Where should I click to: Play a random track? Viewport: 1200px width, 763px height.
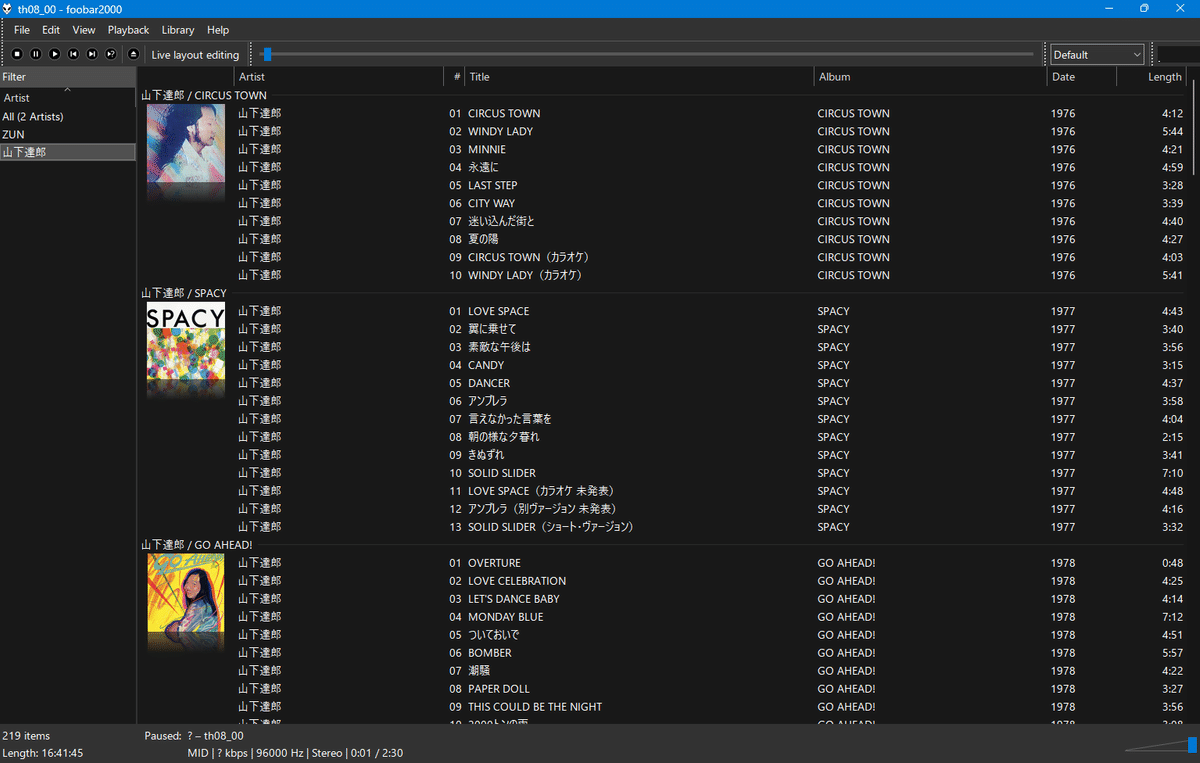click(x=111, y=54)
